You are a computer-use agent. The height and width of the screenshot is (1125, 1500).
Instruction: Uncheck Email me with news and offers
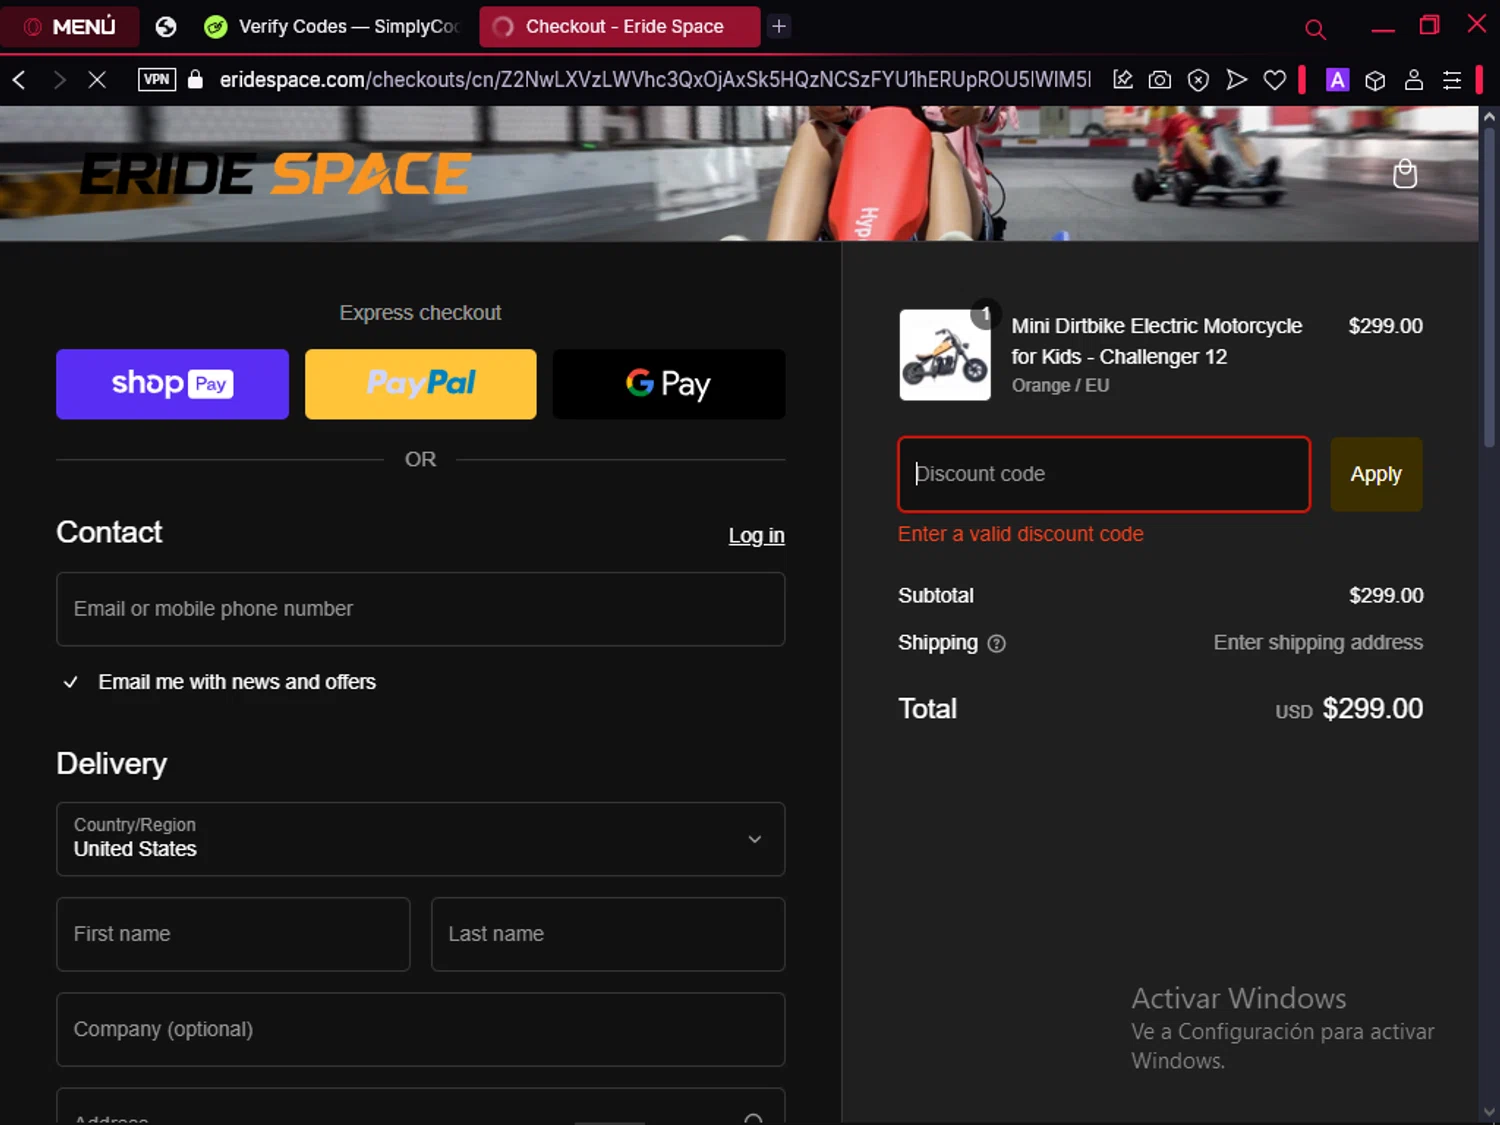(71, 682)
